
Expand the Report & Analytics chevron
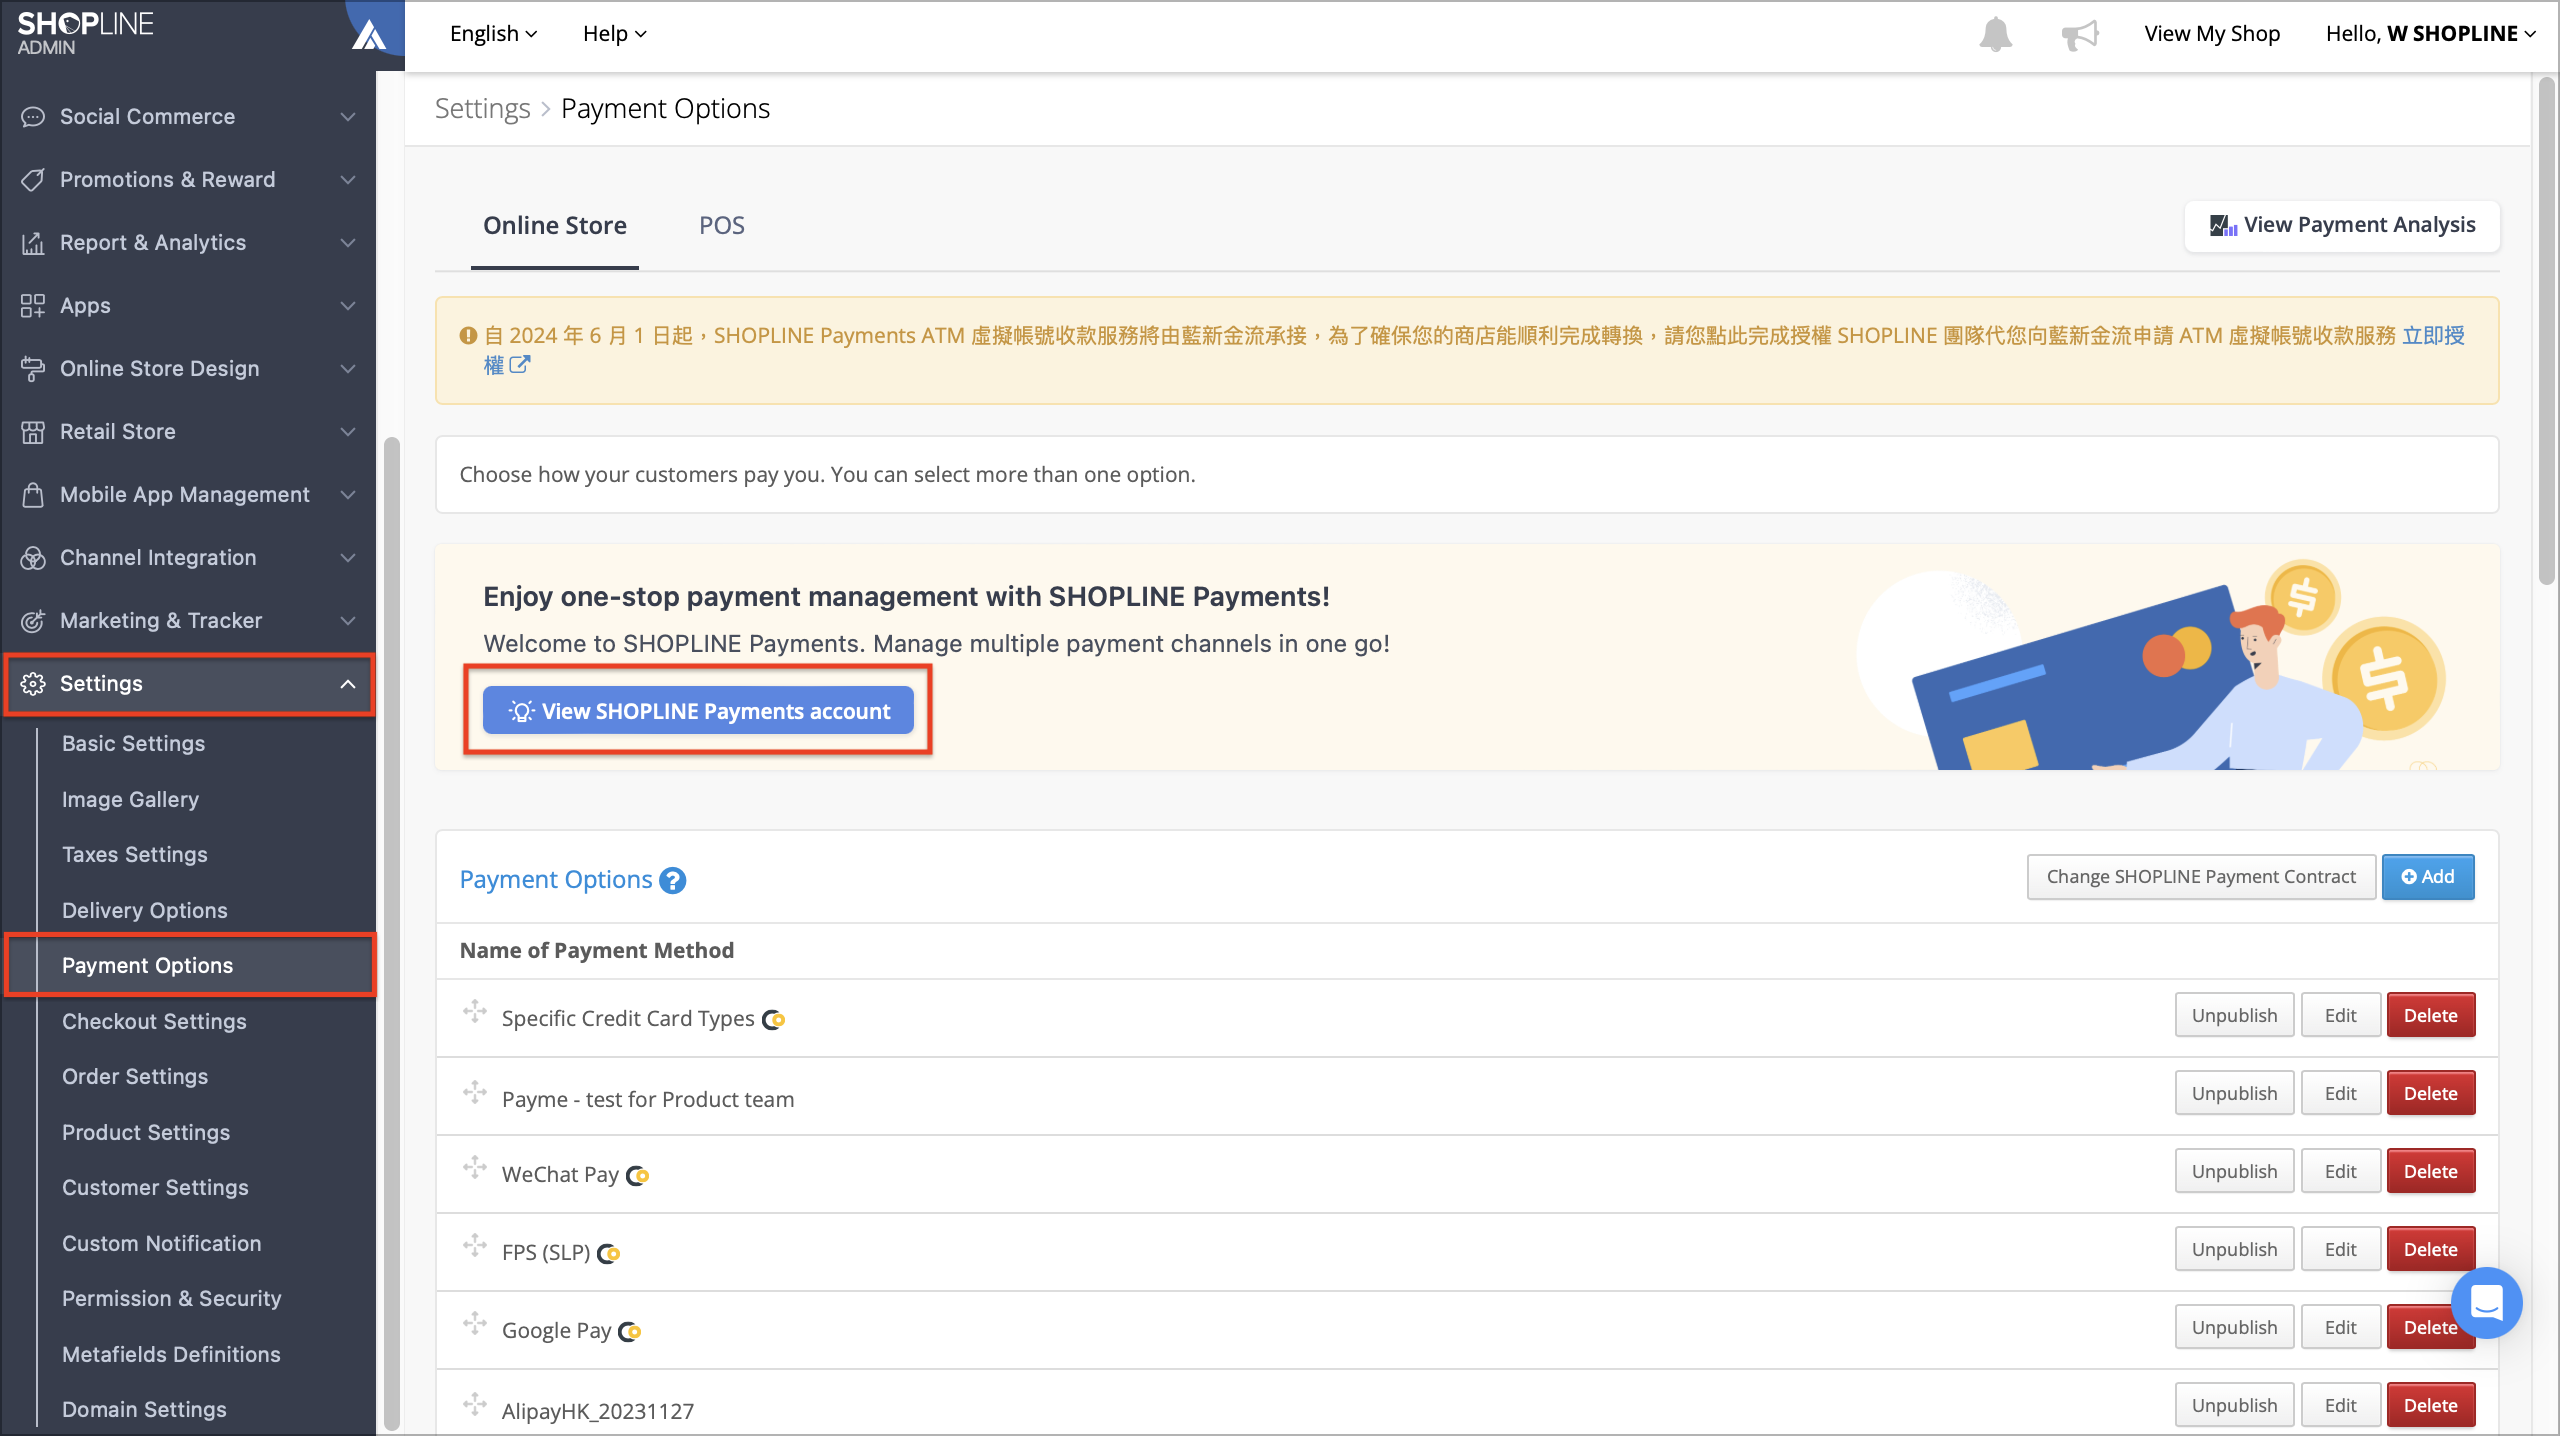click(347, 243)
